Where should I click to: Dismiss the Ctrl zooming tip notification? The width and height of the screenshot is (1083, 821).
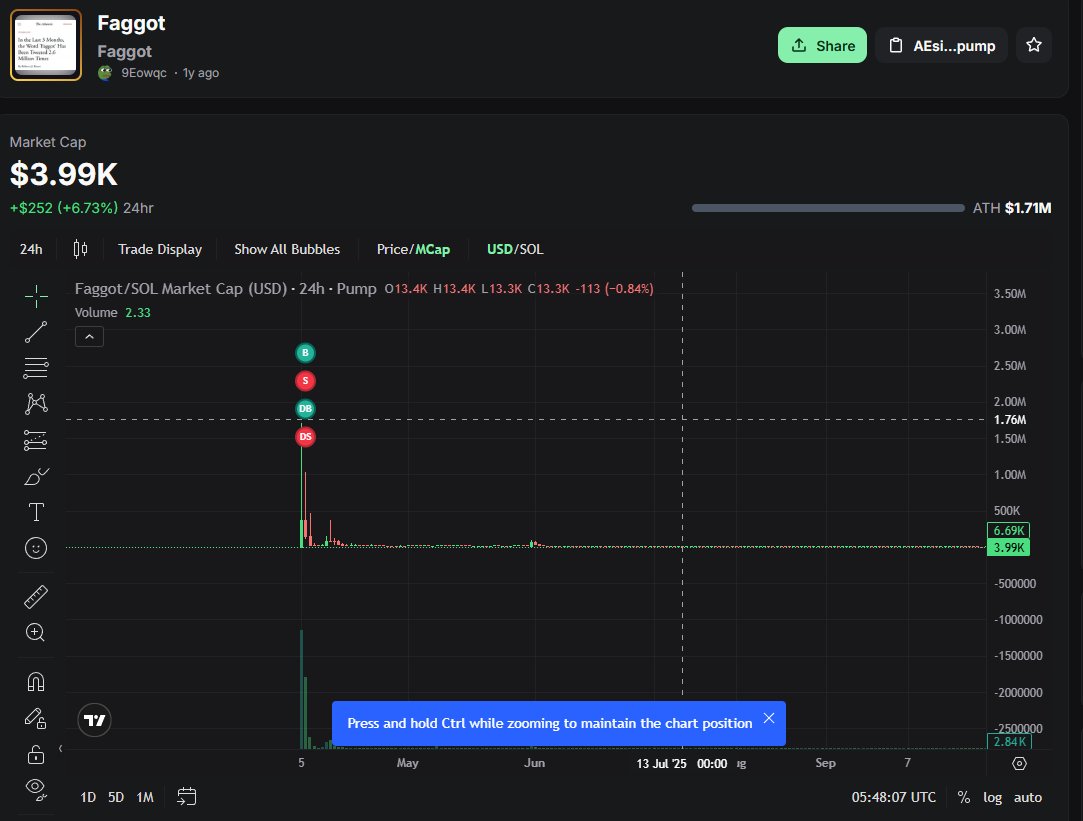pos(769,718)
